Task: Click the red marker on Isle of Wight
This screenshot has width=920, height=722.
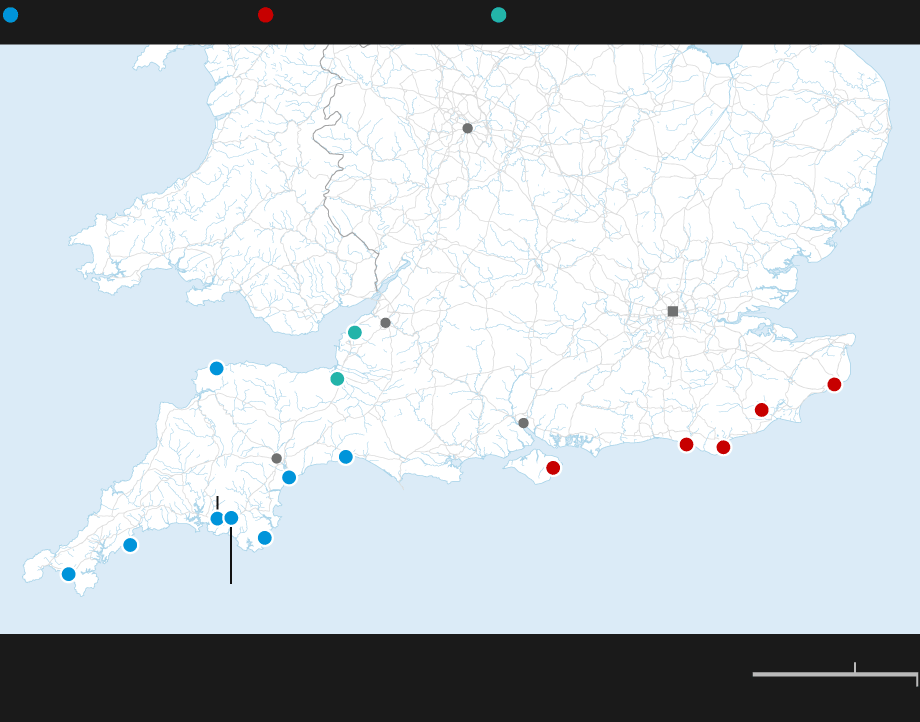Action: [553, 468]
